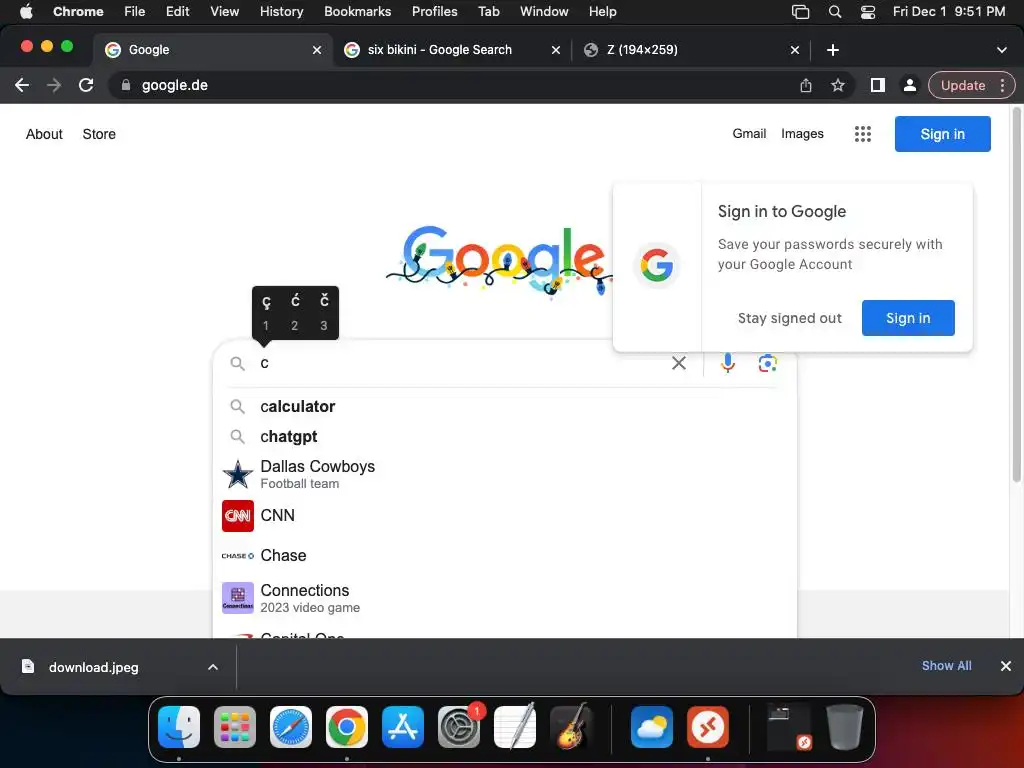1024x768 pixels.
Task: Click the blue Sign in header button
Action: click(x=942, y=134)
